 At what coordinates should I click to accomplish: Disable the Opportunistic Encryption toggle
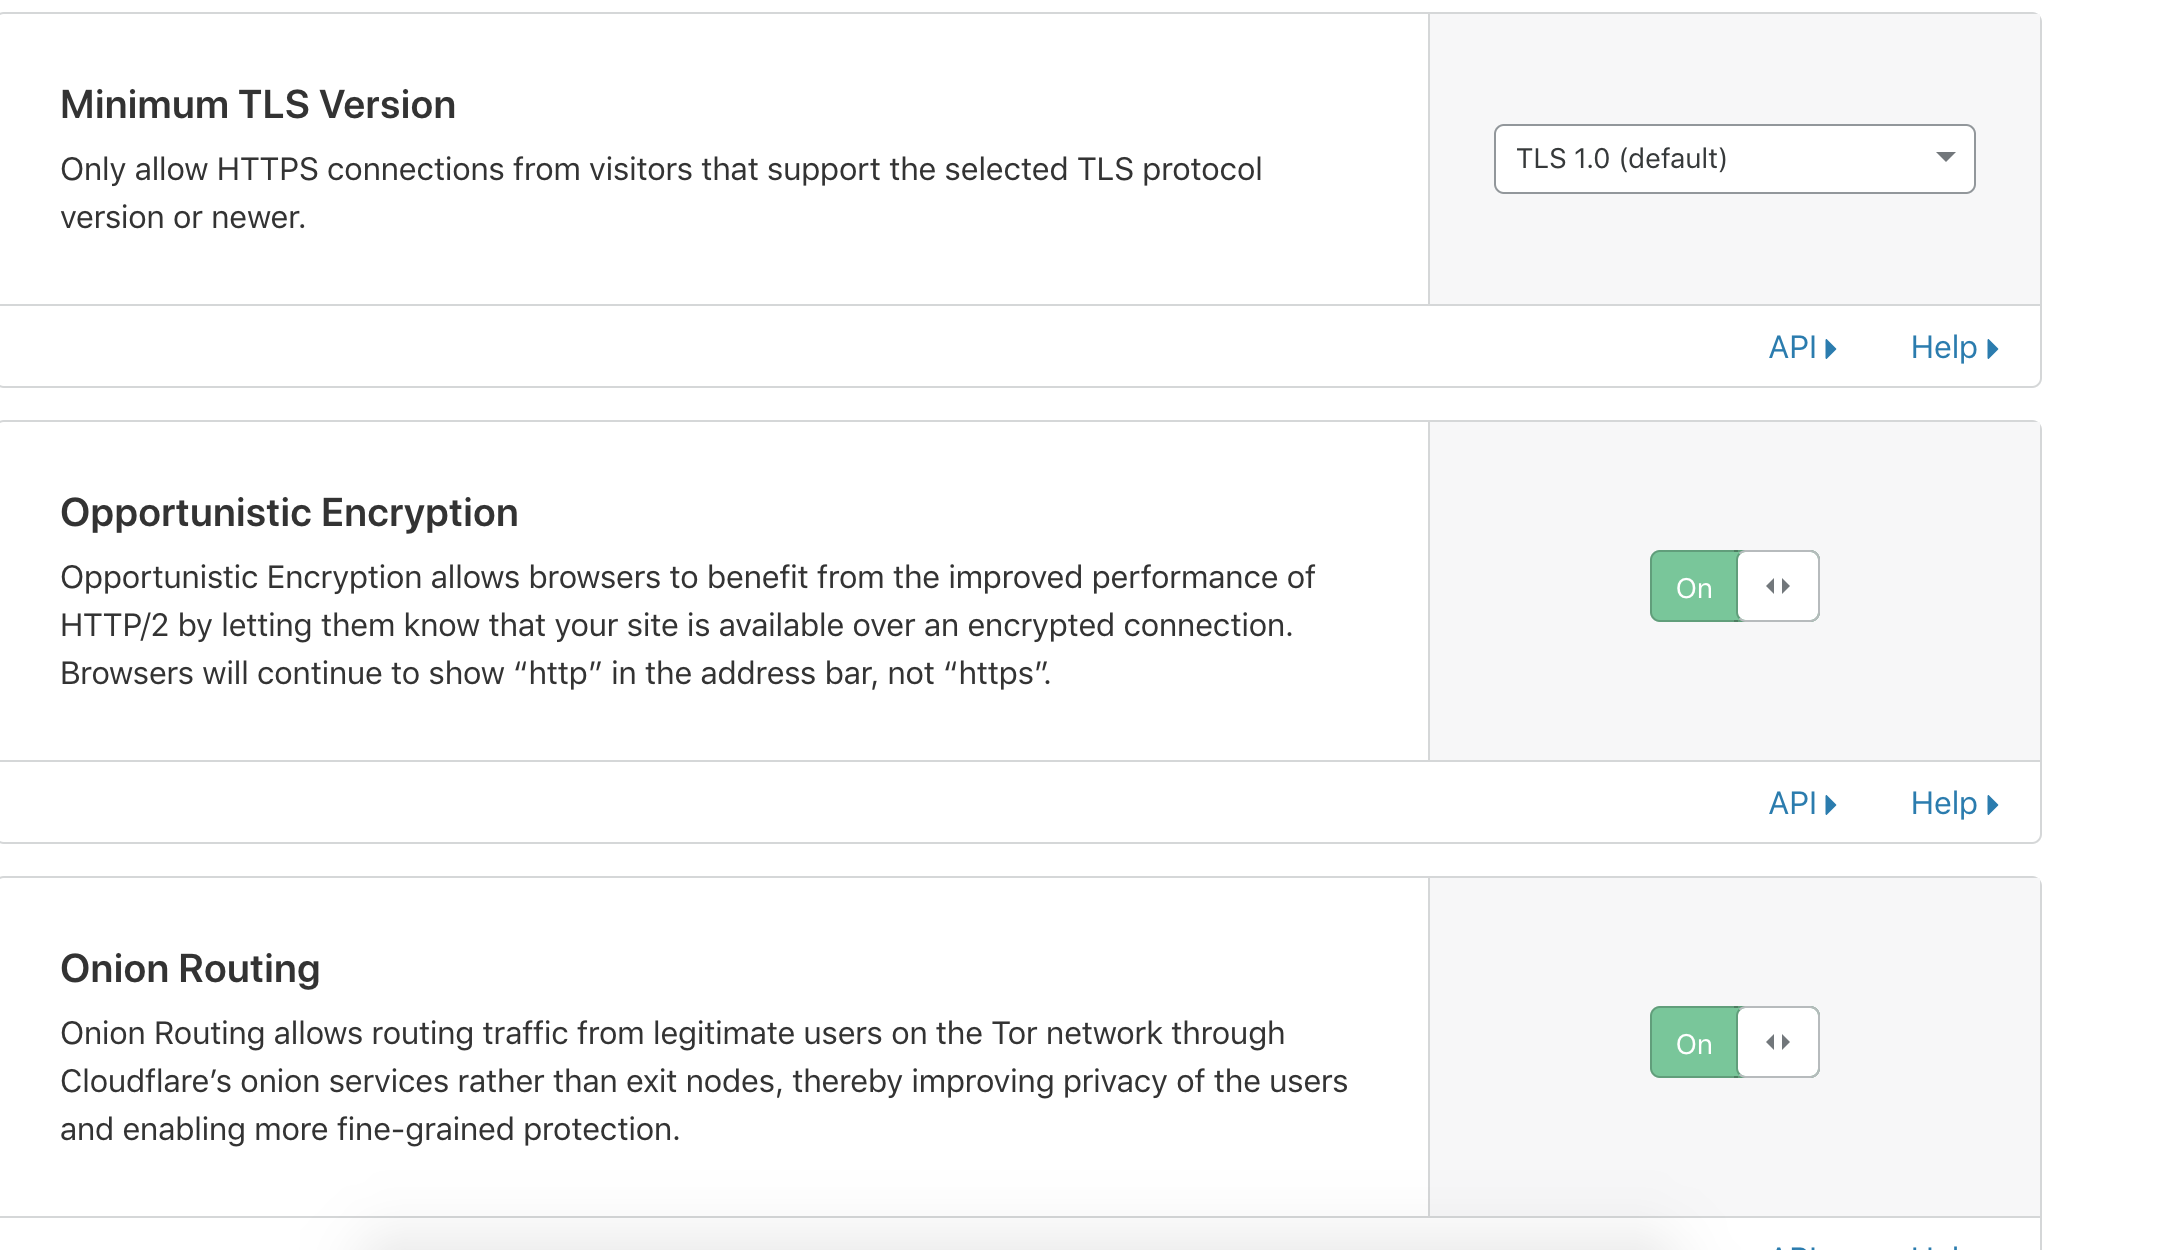pyautogui.click(x=1734, y=587)
